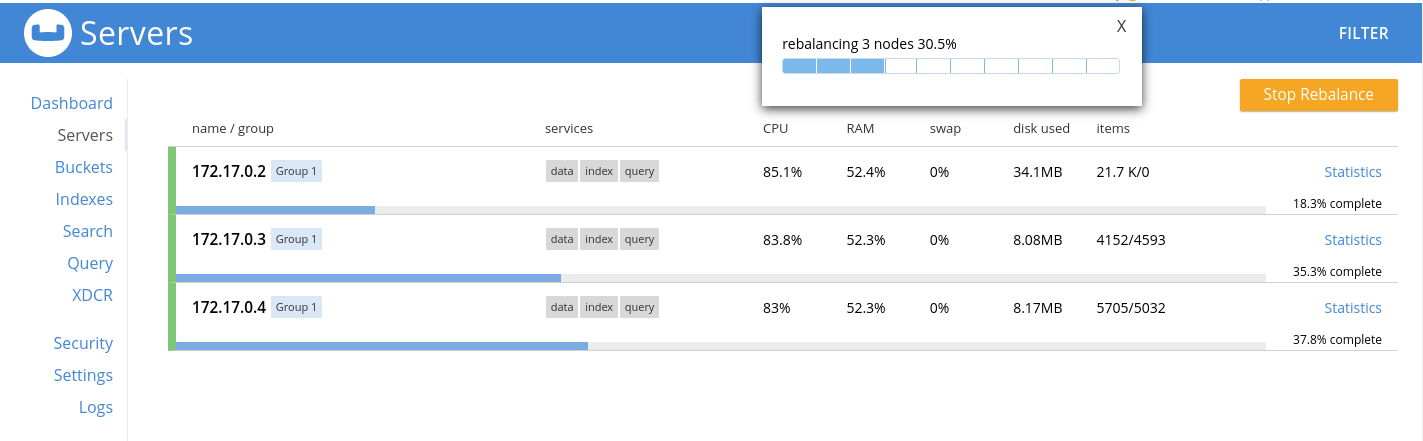Screen dimensions: 1423x441
Task: View Statistics for node 172.17.0.3
Action: click(x=1352, y=240)
